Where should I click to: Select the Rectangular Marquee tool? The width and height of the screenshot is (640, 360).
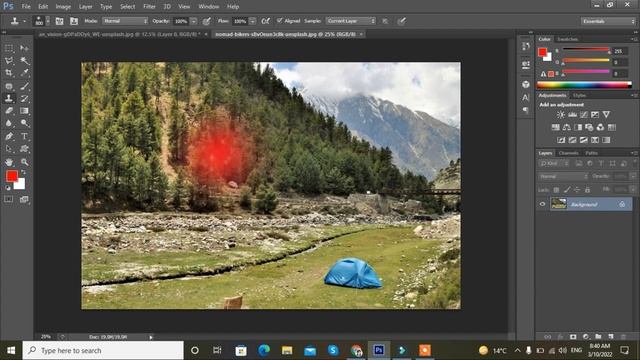pos(9,48)
